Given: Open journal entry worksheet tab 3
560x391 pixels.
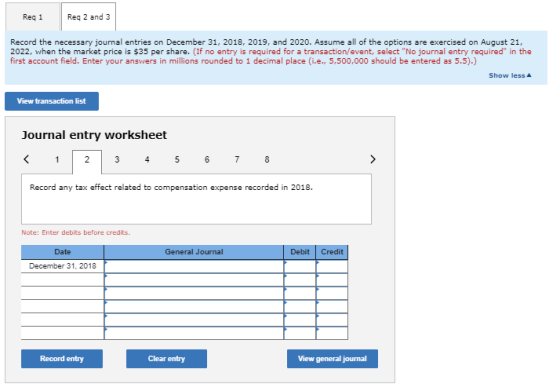Looking at the screenshot, I should click(117, 160).
